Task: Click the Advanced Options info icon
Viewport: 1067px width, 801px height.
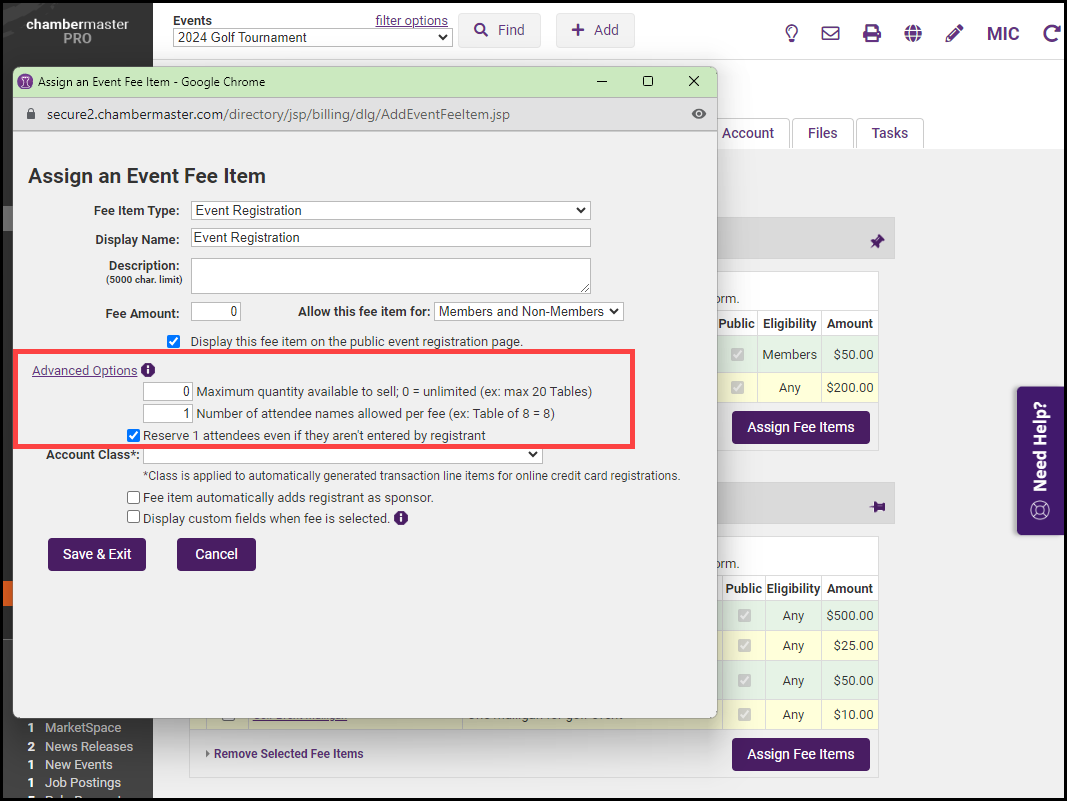Action: point(148,370)
